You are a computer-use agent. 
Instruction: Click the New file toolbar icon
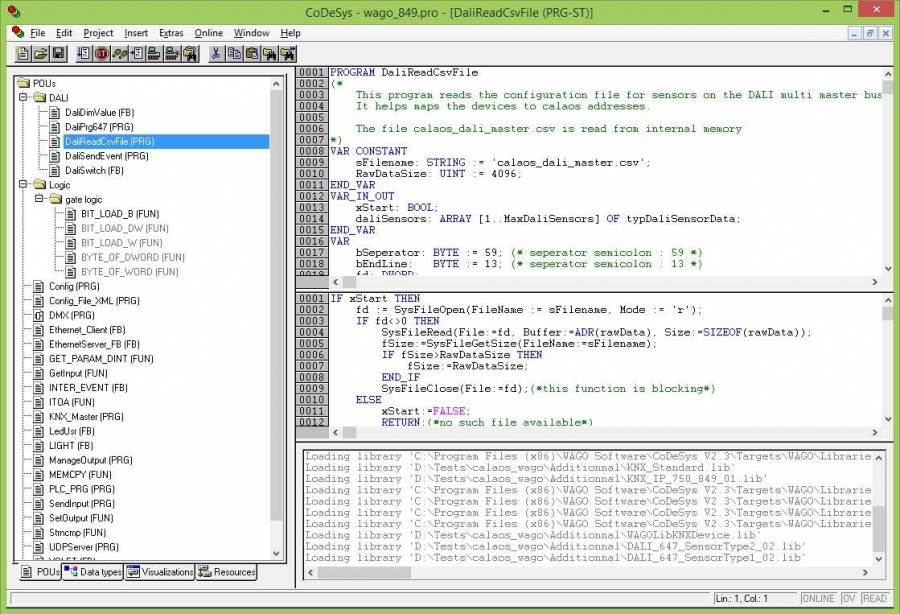tap(22, 54)
